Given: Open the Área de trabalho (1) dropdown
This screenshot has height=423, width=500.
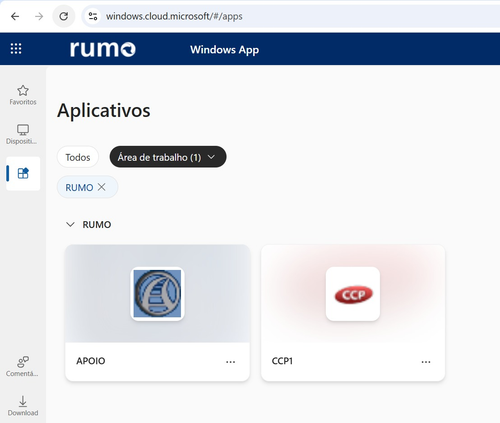Looking at the screenshot, I should pyautogui.click(x=168, y=157).
